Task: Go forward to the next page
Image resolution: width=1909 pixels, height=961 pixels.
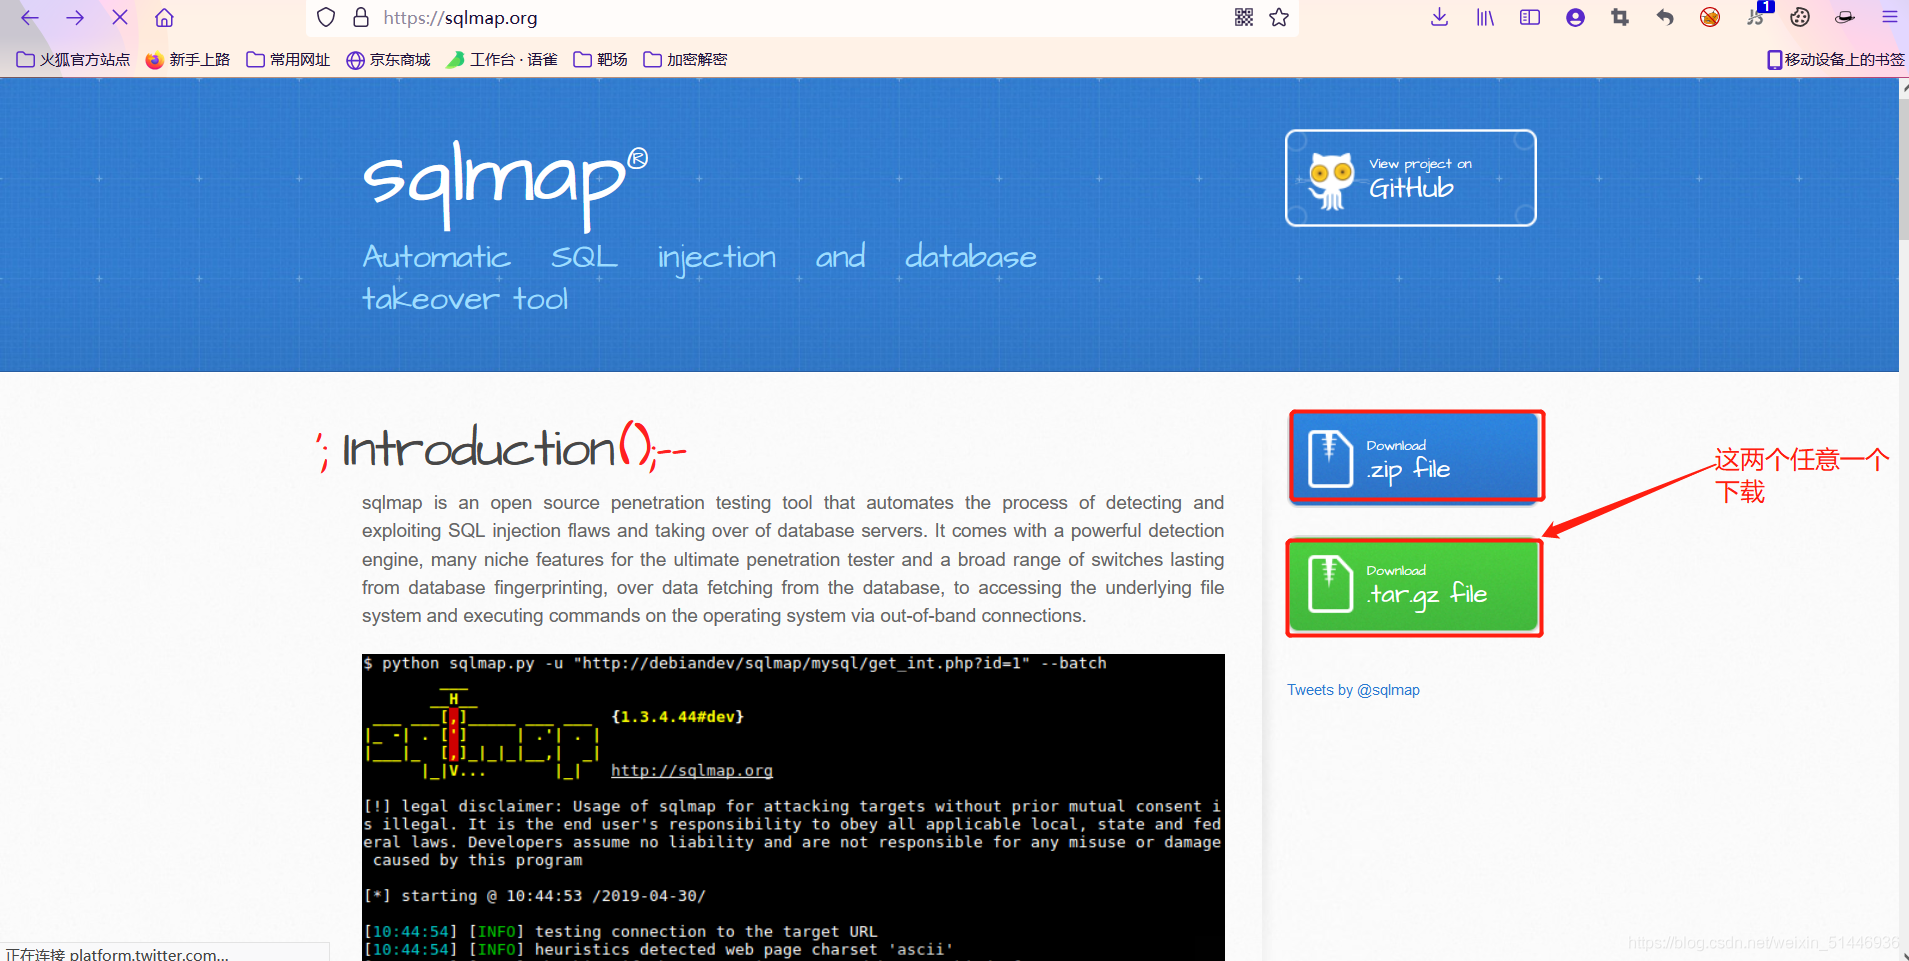Action: (75, 17)
